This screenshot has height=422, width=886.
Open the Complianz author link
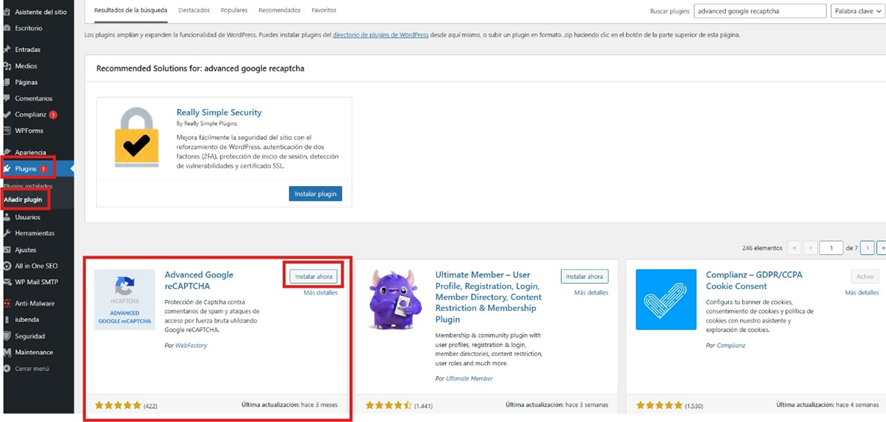click(x=731, y=345)
